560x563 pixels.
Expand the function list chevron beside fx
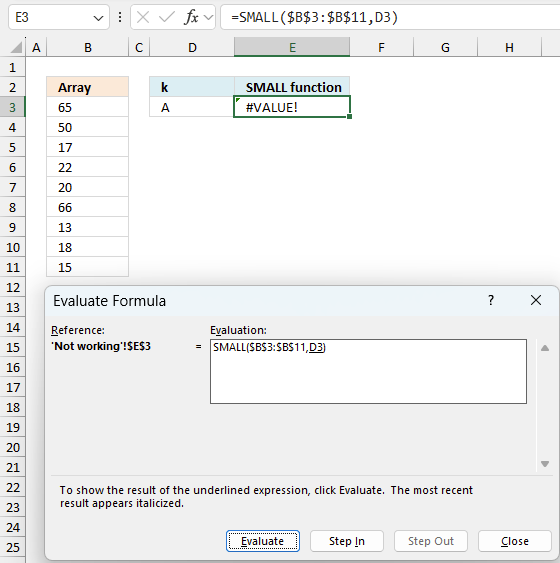tap(208, 17)
